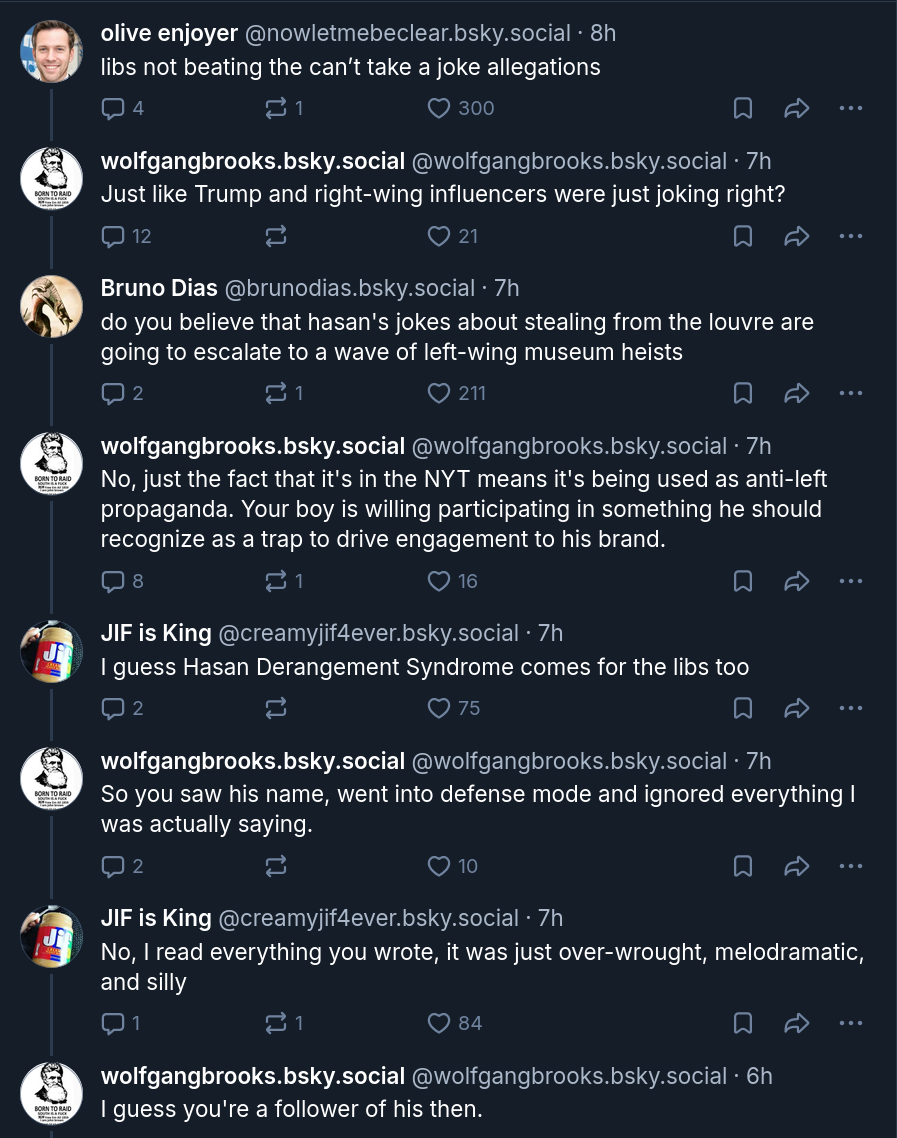Screen dimensions: 897x1138
Task: Open the 8h timestamp on olive enjoyer's post
Action: click(603, 33)
